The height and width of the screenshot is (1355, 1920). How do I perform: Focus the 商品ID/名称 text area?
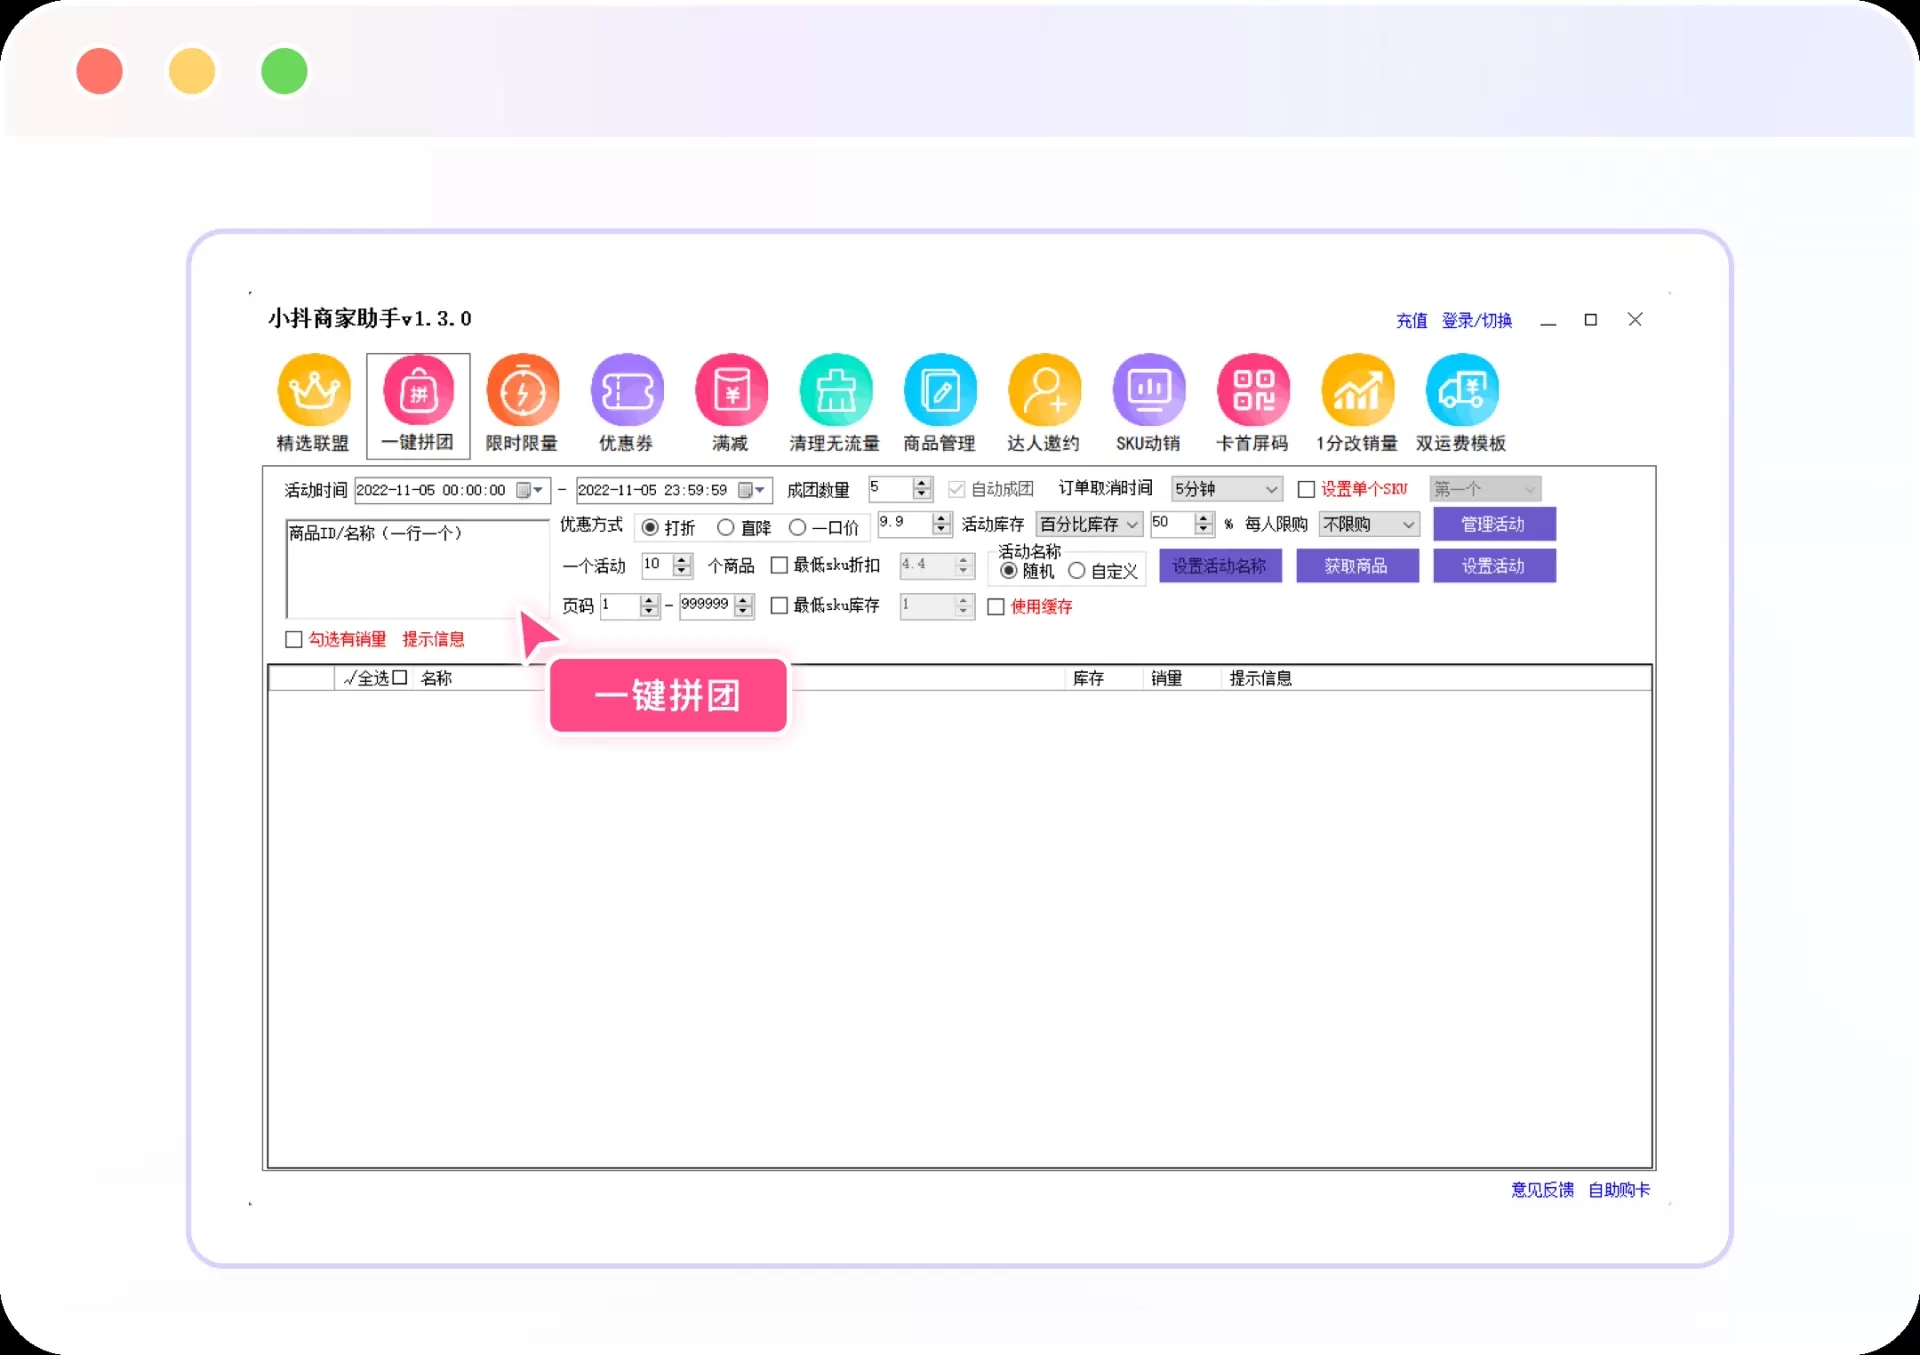(418, 569)
